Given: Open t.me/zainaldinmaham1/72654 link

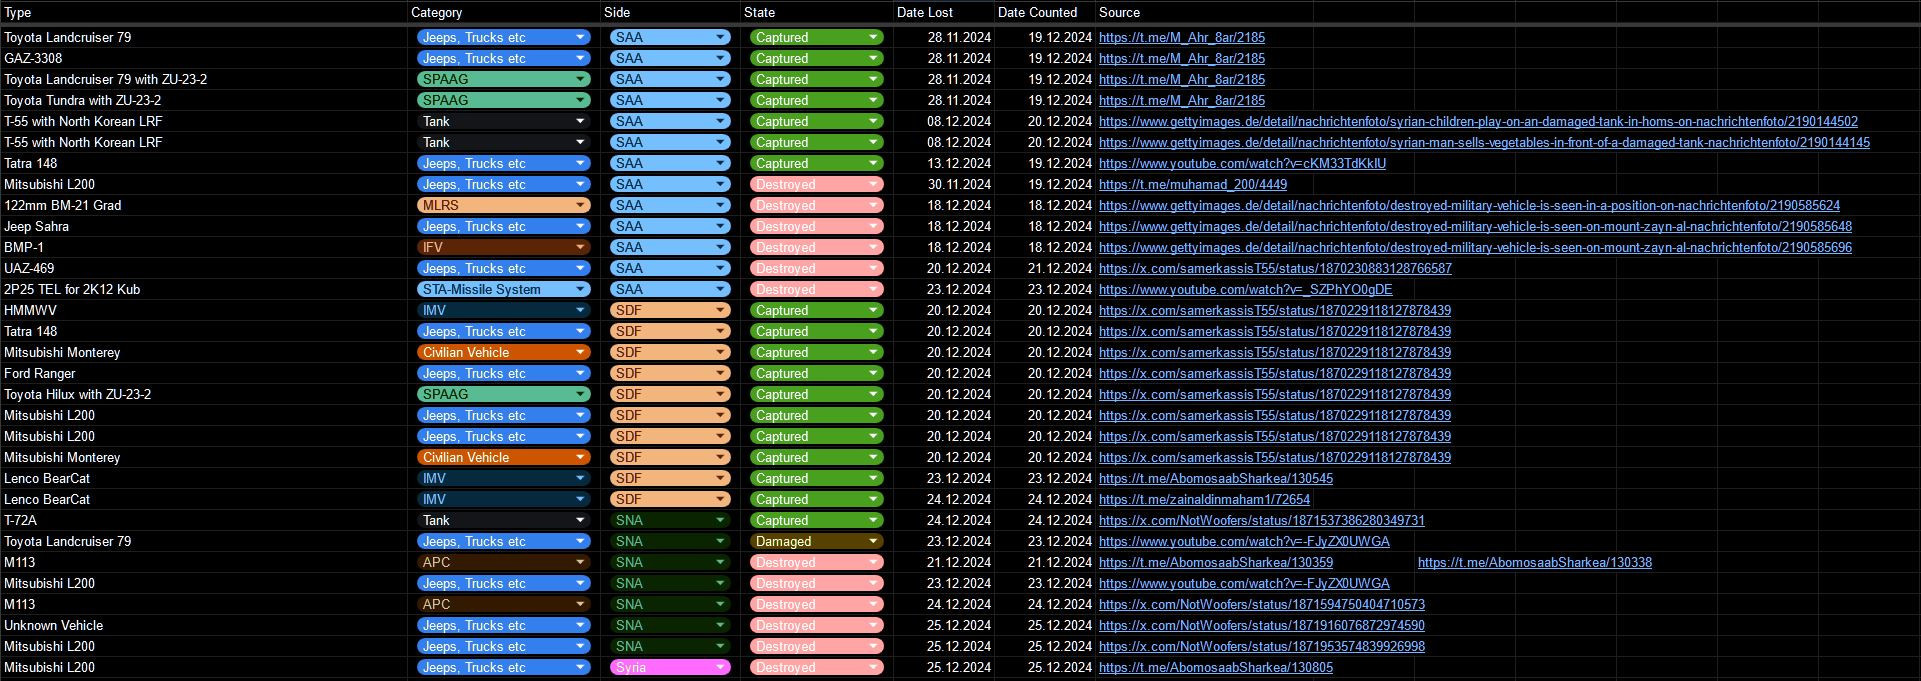Looking at the screenshot, I should tap(1204, 499).
